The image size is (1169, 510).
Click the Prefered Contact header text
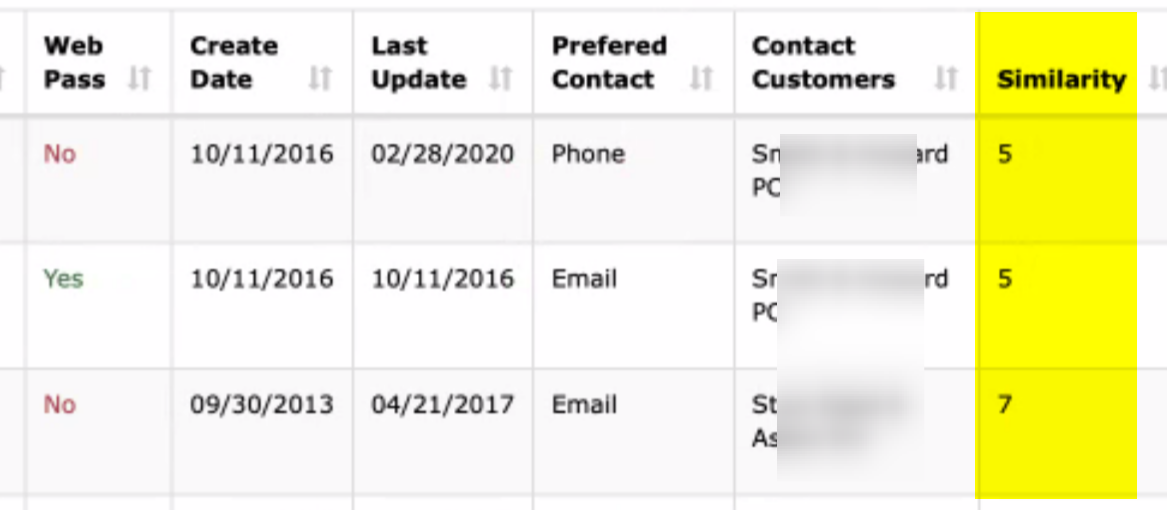pyautogui.click(x=610, y=63)
